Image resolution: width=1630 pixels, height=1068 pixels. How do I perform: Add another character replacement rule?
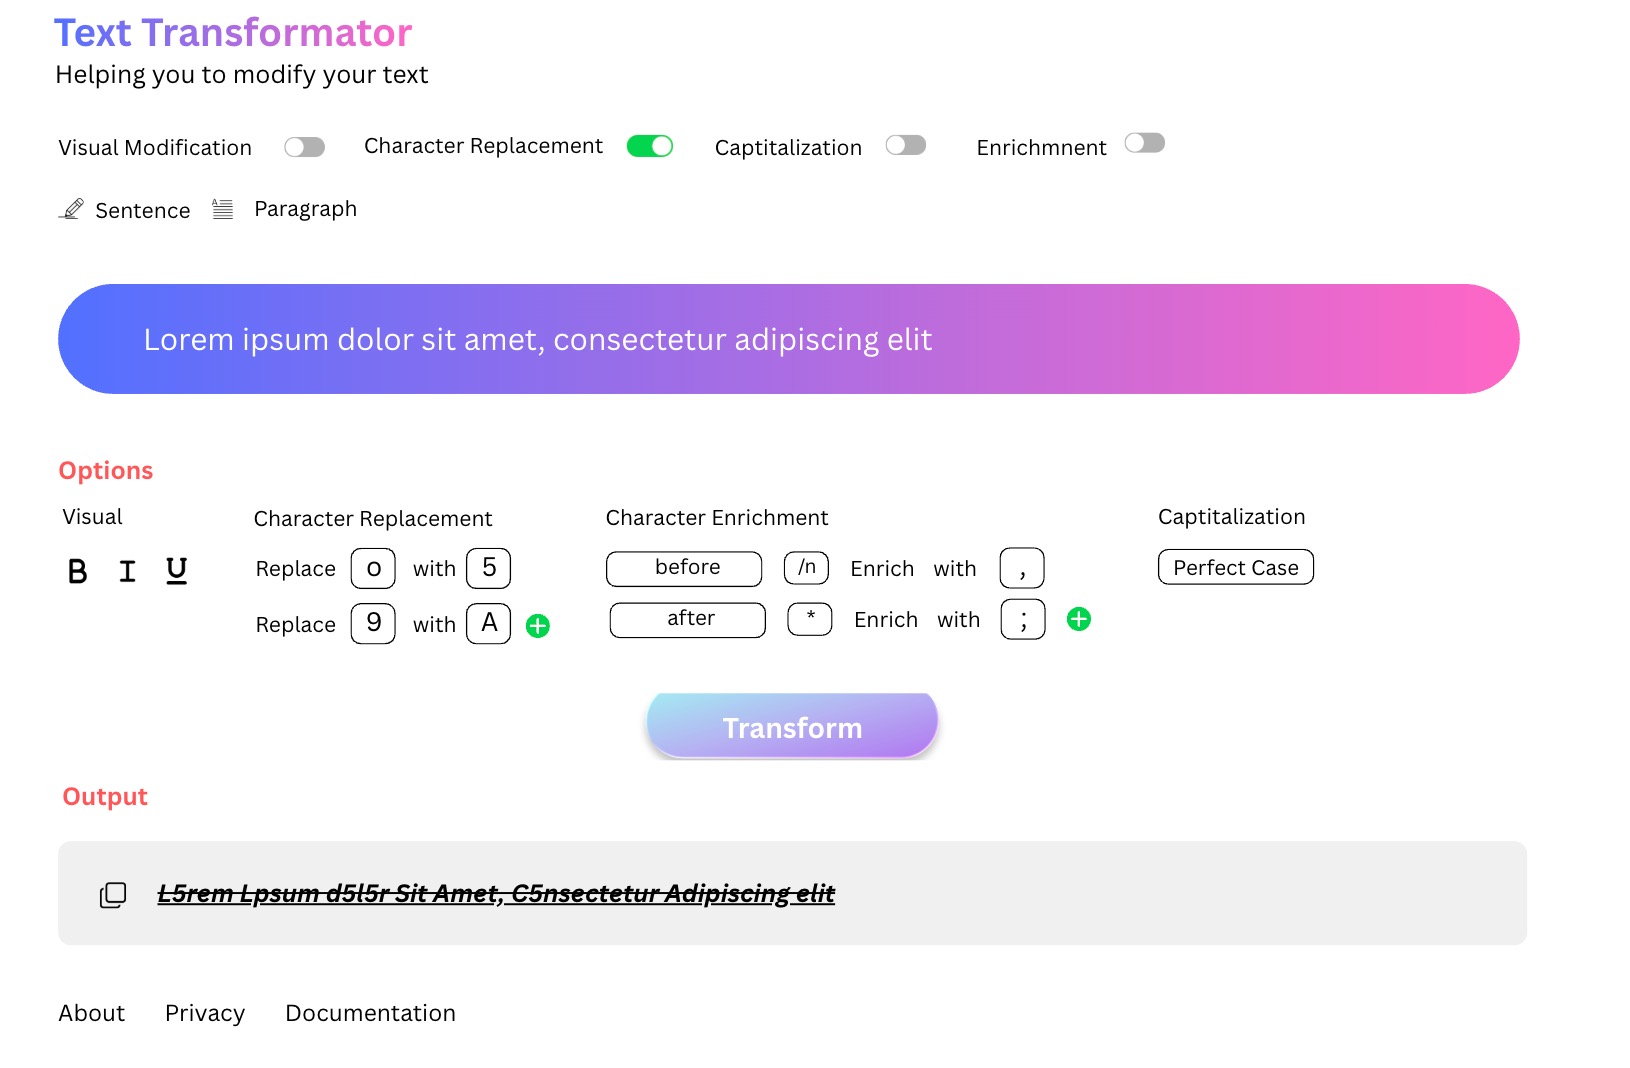(x=538, y=626)
